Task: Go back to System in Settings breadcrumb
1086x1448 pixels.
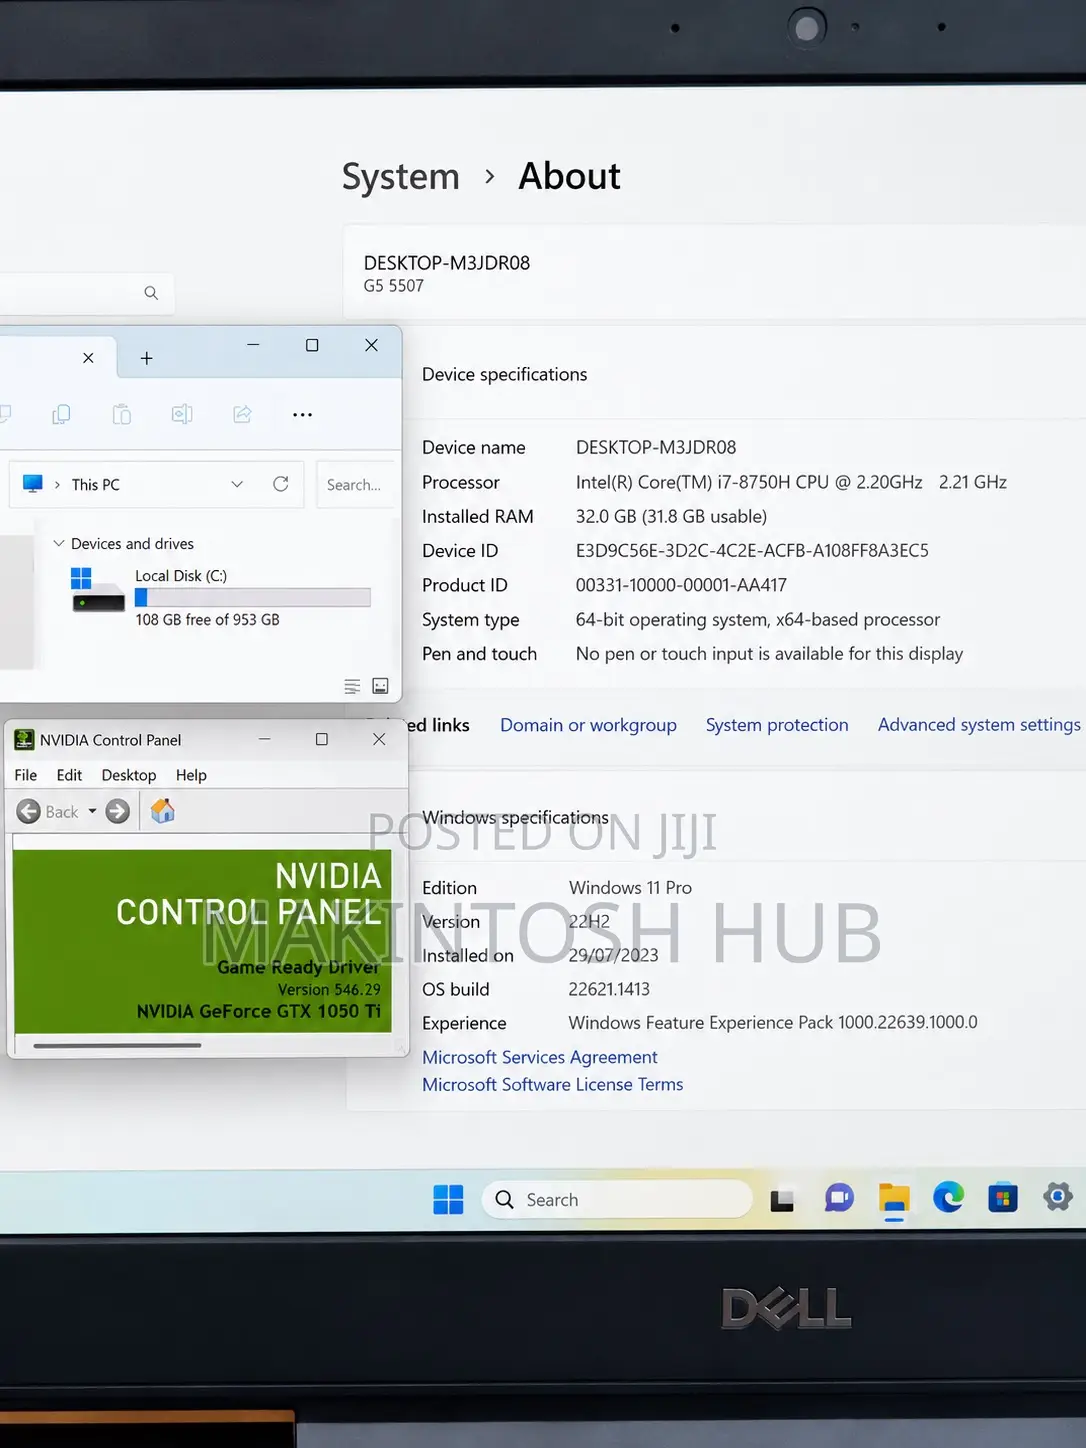Action: 401,177
